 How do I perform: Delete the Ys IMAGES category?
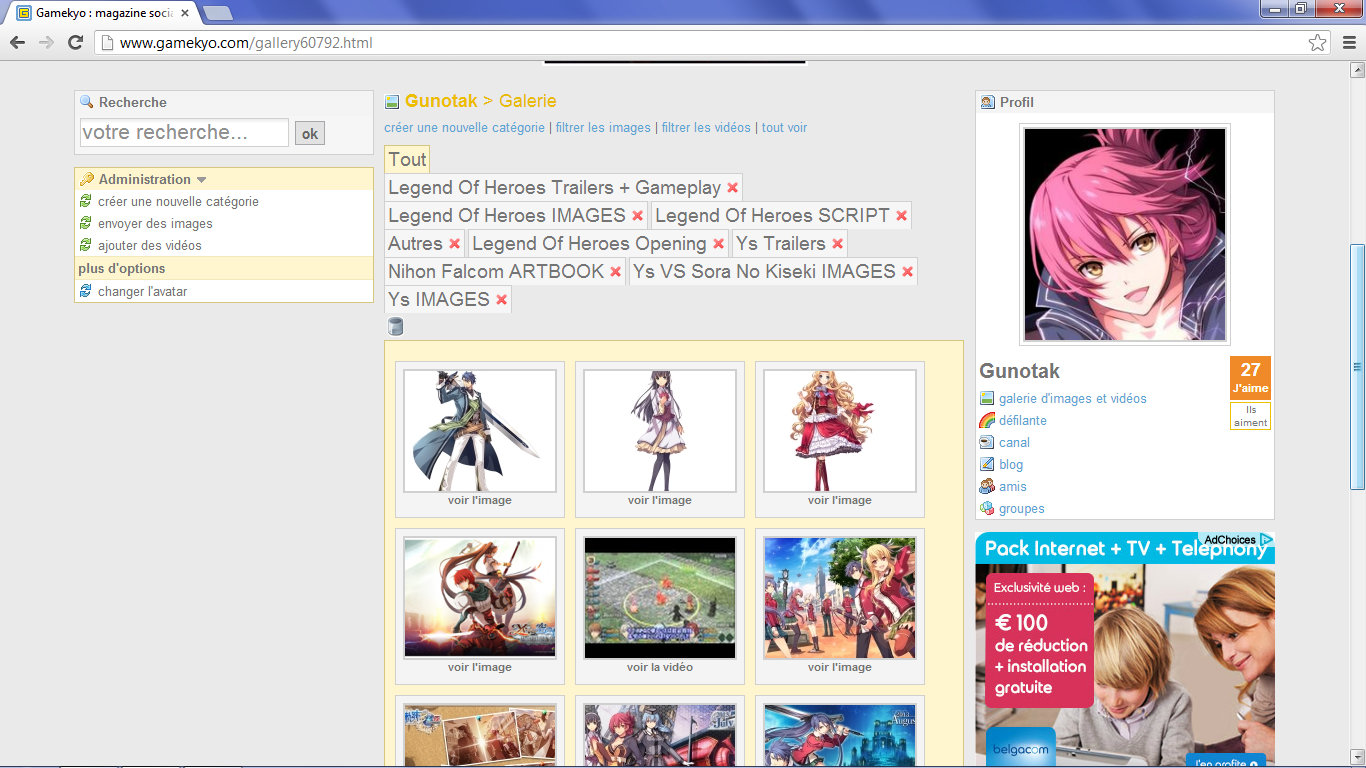[x=501, y=300]
